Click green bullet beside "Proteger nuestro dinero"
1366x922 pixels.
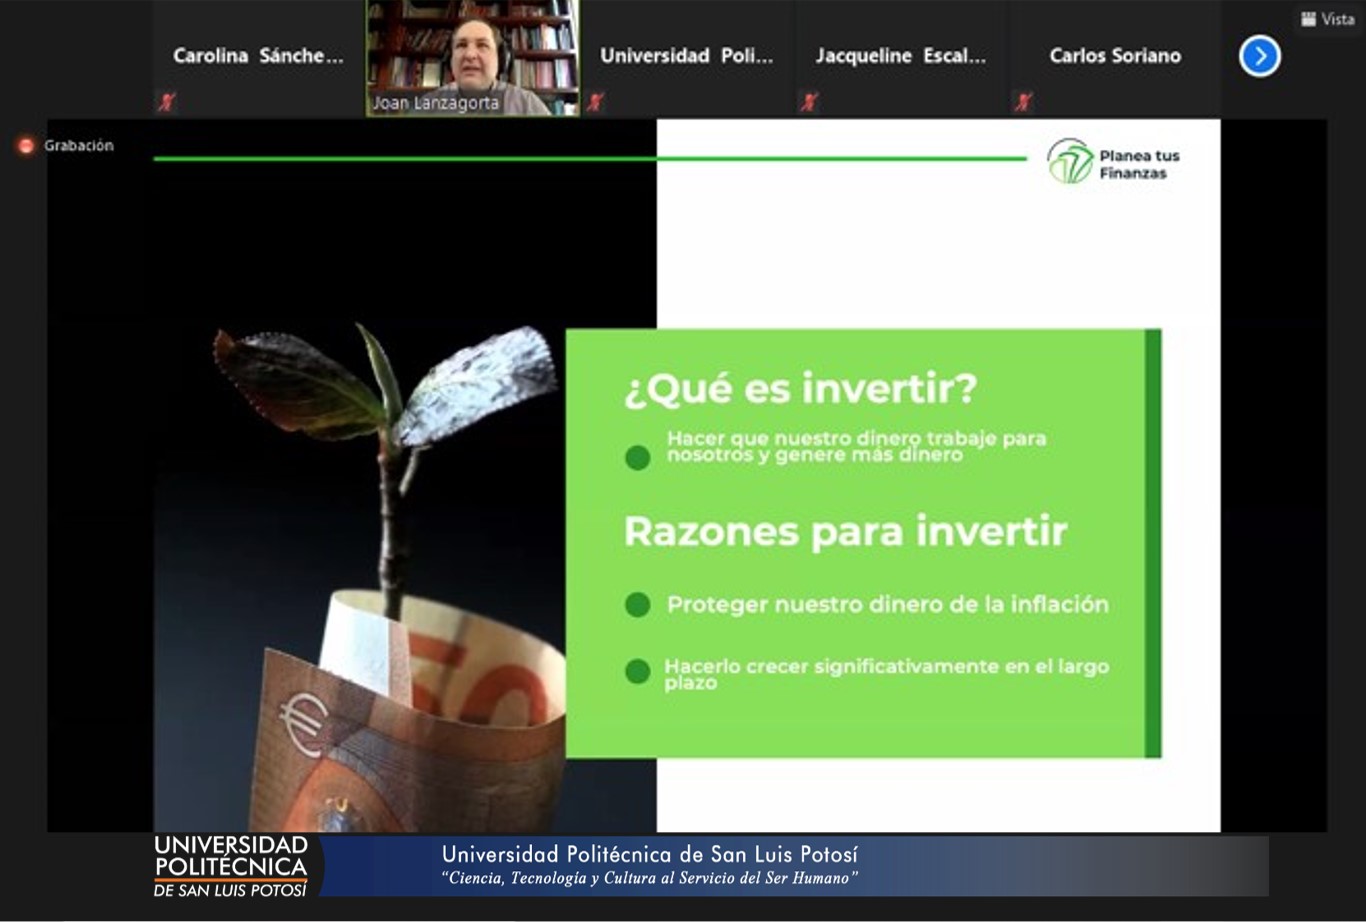click(637, 605)
